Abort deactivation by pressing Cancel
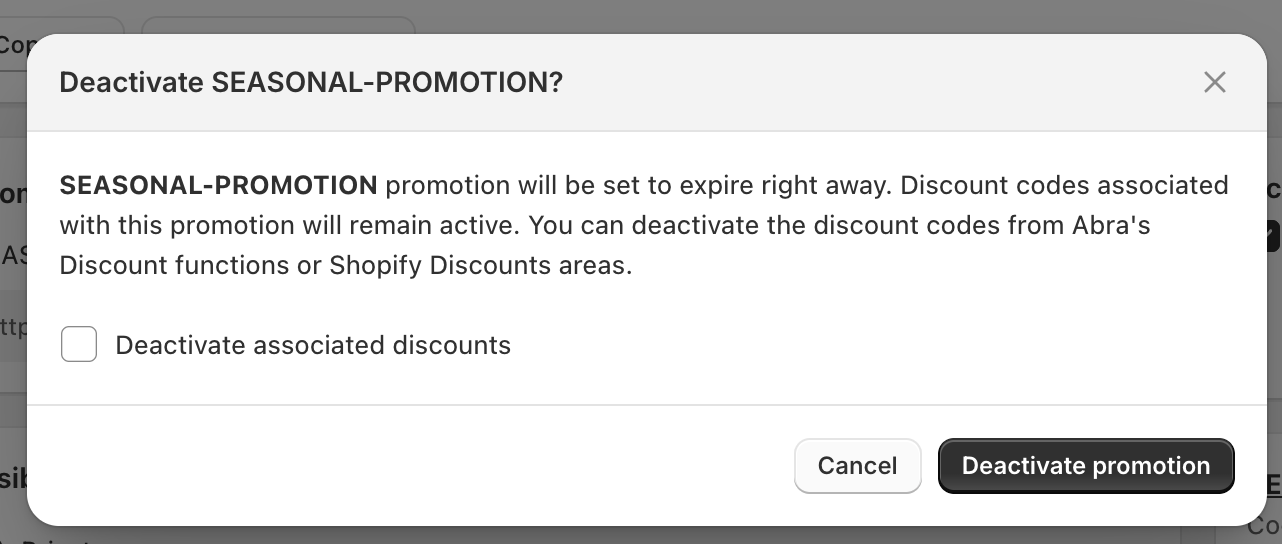1282x544 pixels. pyautogui.click(x=857, y=466)
